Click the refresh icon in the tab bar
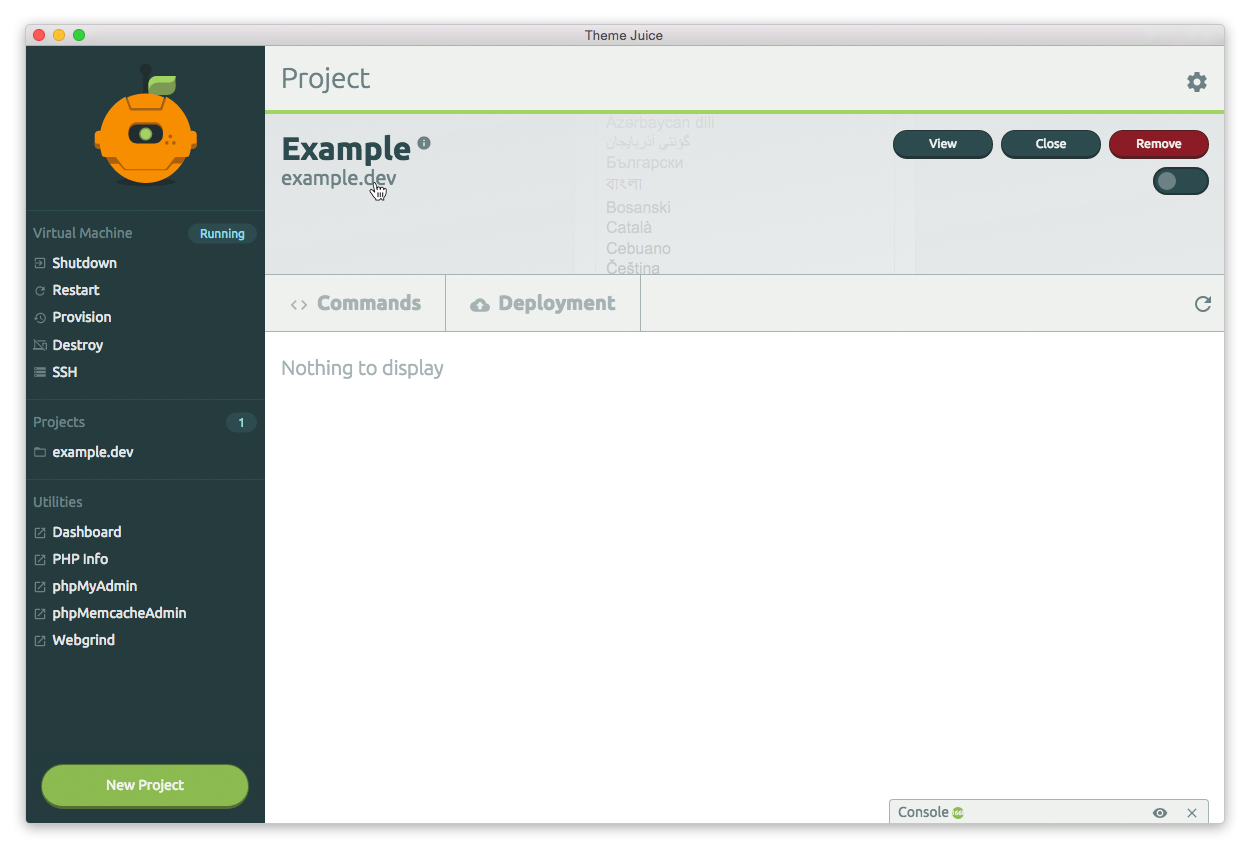 [x=1203, y=304]
